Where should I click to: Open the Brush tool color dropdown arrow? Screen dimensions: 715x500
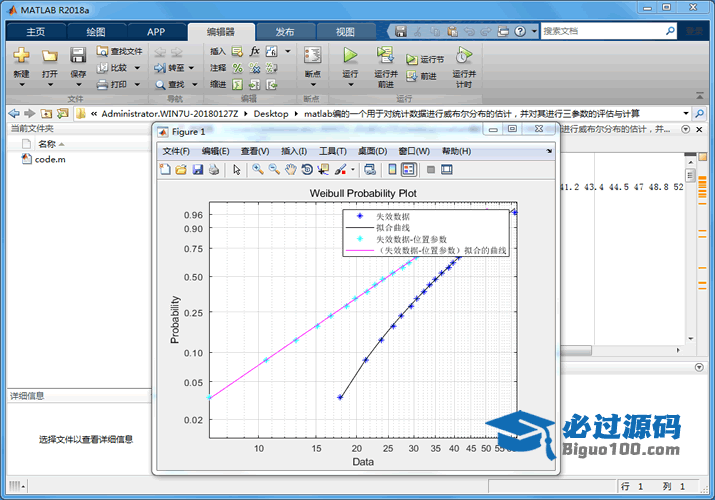tap(352, 170)
